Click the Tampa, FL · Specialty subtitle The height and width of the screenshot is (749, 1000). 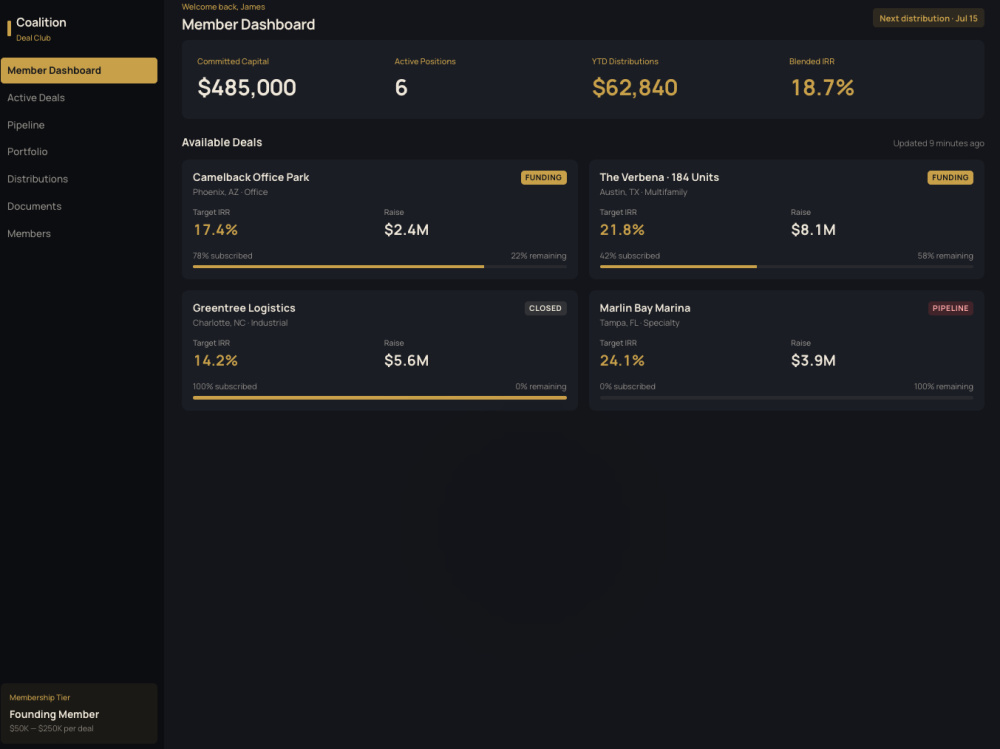click(x=639, y=323)
